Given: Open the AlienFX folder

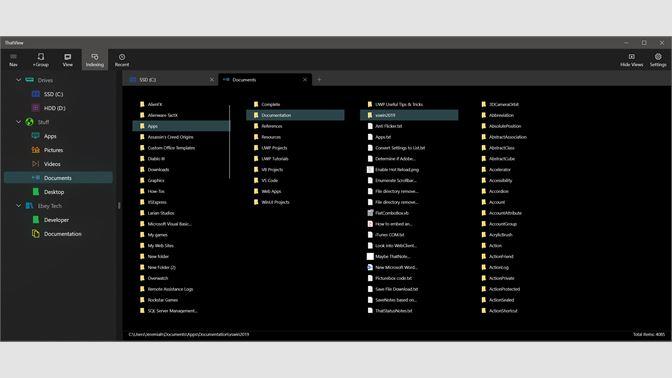Looking at the screenshot, I should point(181,104).
